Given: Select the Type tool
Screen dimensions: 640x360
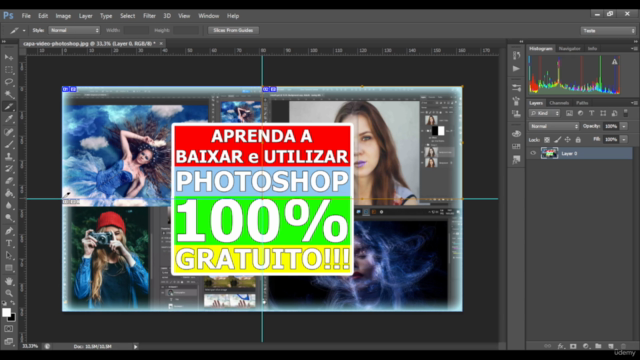Looking at the screenshot, I should click(x=9, y=243).
